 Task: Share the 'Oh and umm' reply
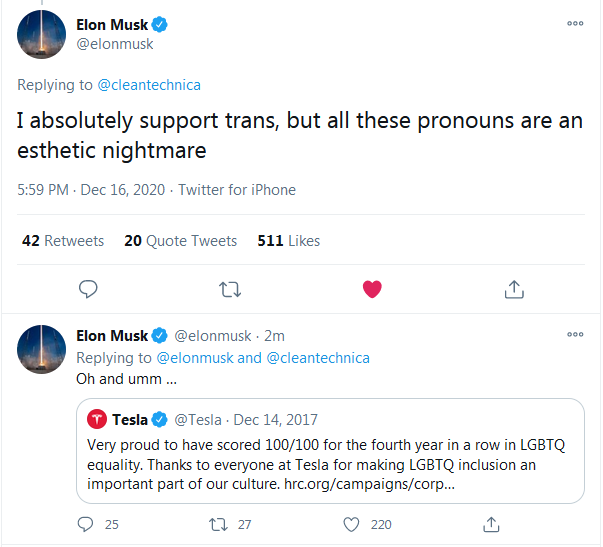(491, 524)
